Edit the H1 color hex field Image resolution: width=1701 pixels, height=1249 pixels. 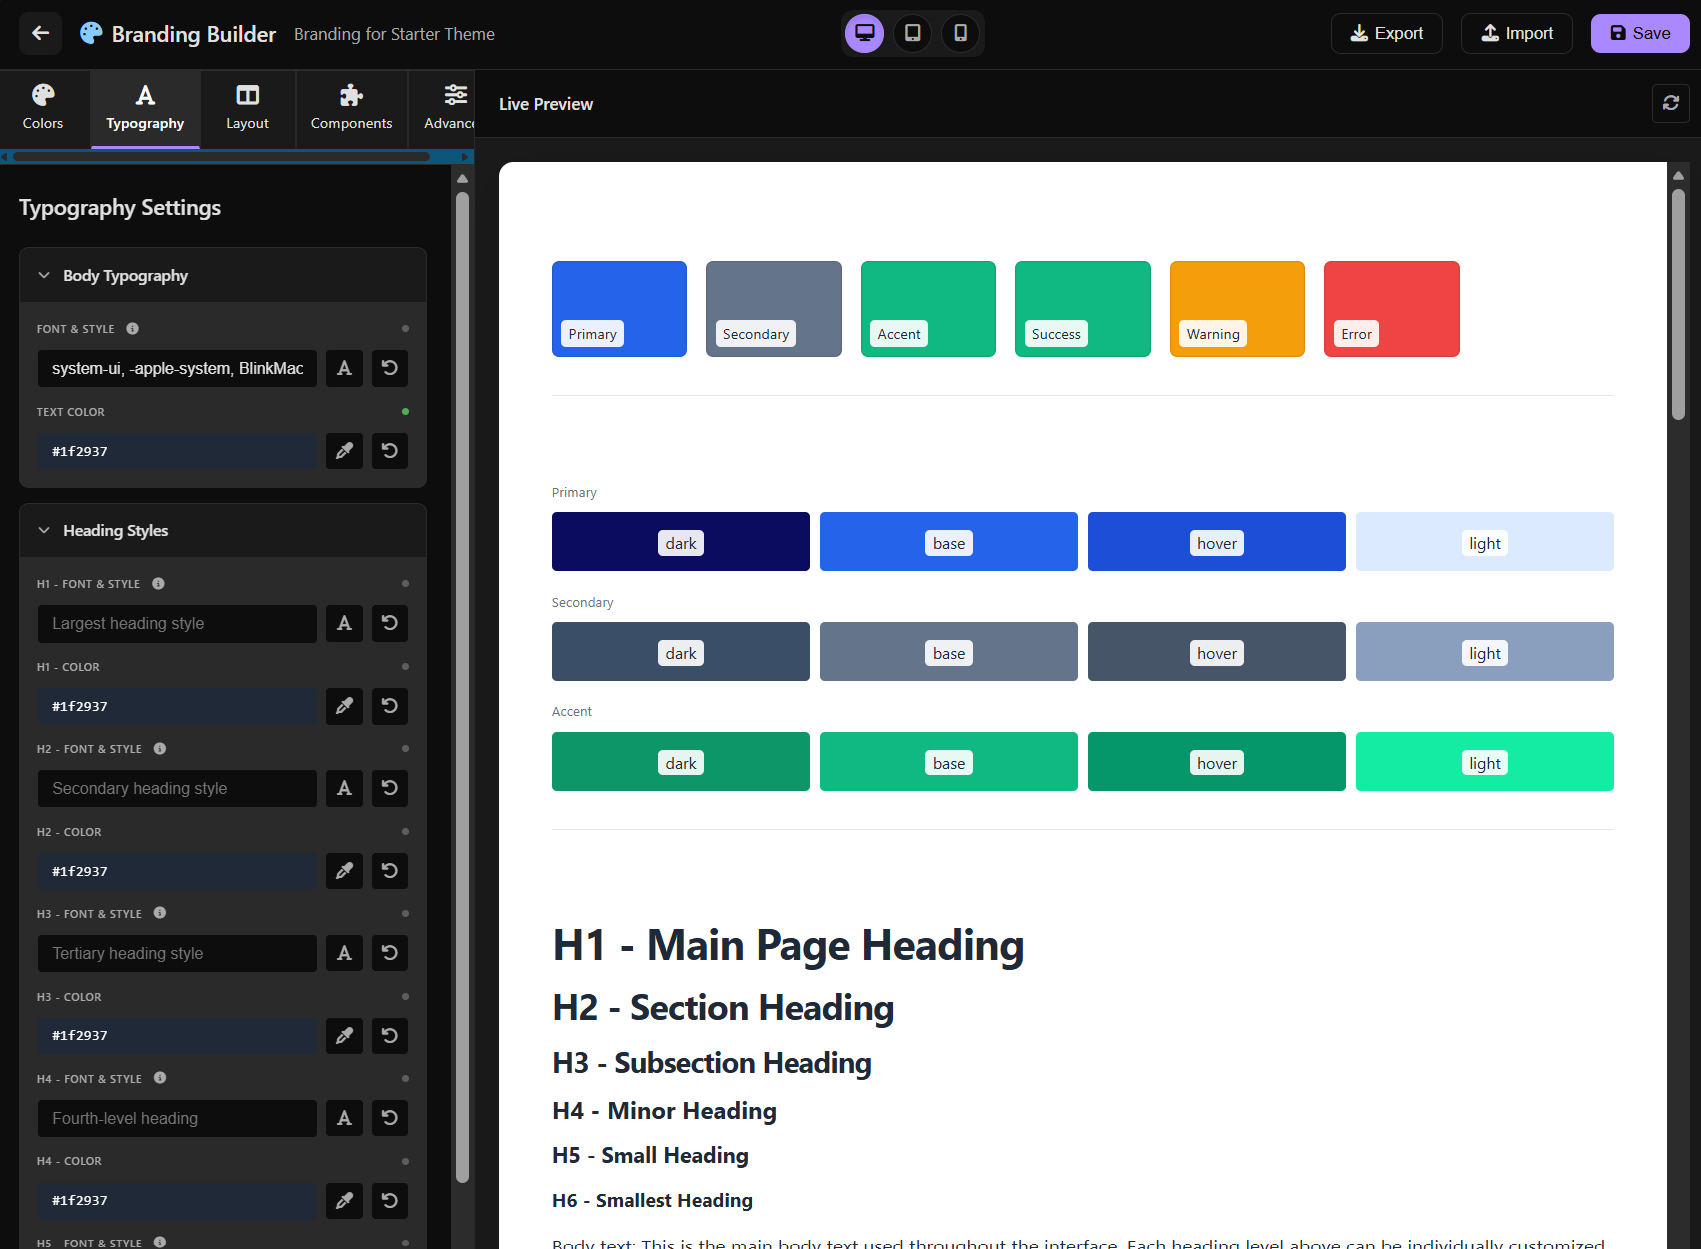click(177, 706)
